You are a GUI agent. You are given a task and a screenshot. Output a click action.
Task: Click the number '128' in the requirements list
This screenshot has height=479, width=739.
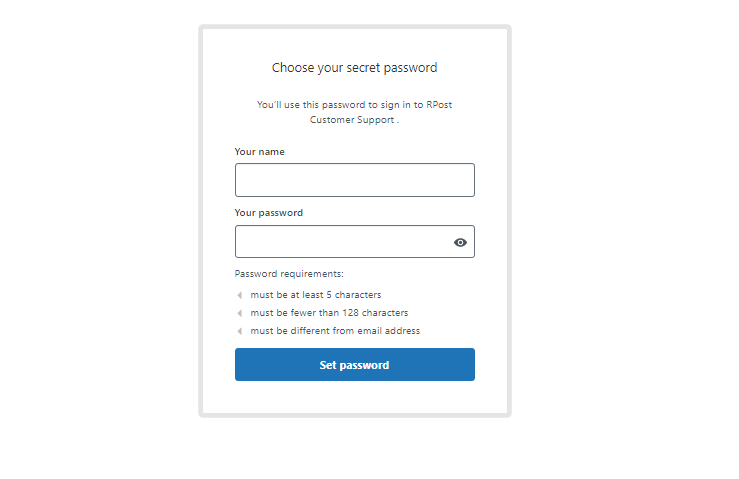[350, 313]
